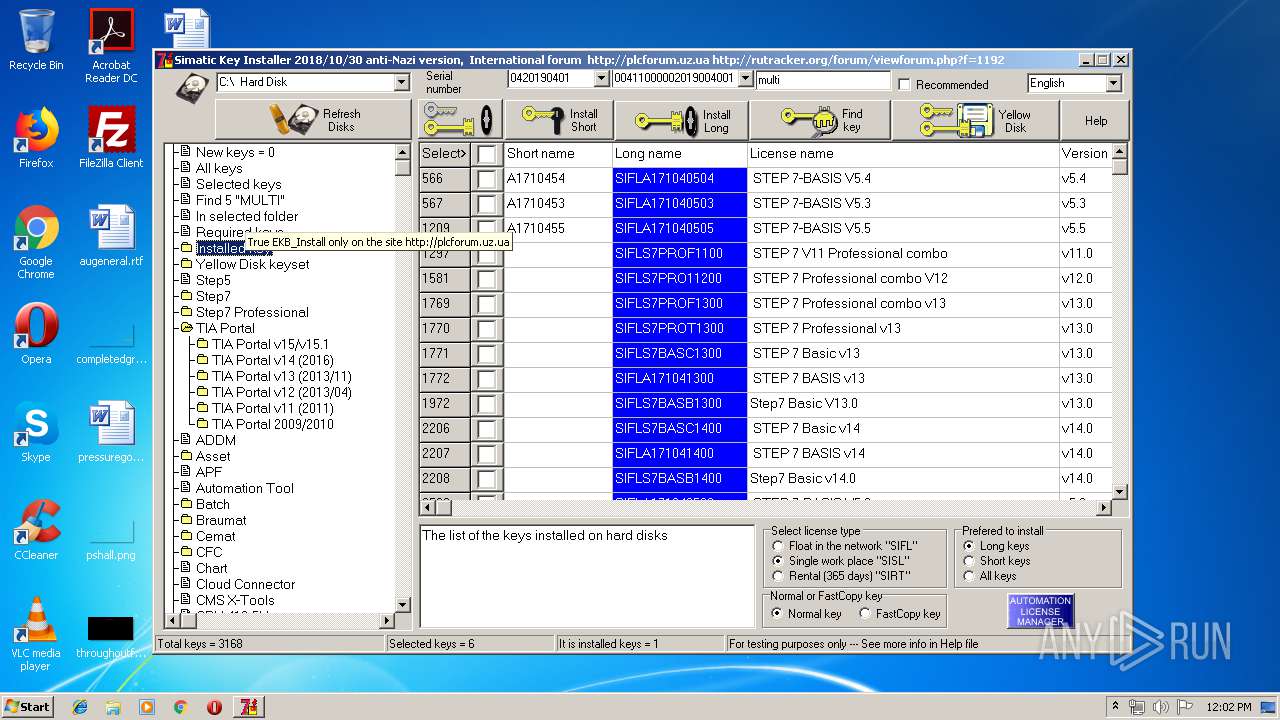Check the box for key row 566

(x=486, y=179)
